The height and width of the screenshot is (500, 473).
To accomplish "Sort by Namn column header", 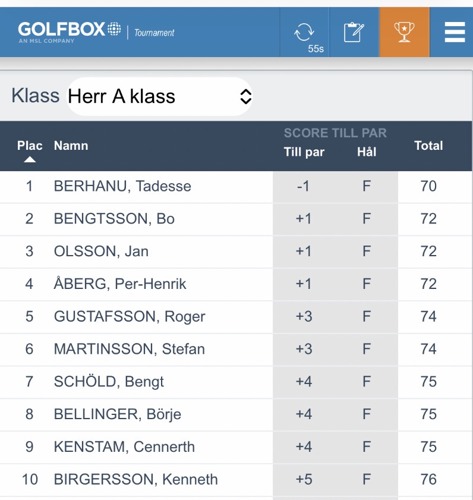I will pyautogui.click(x=71, y=146).
